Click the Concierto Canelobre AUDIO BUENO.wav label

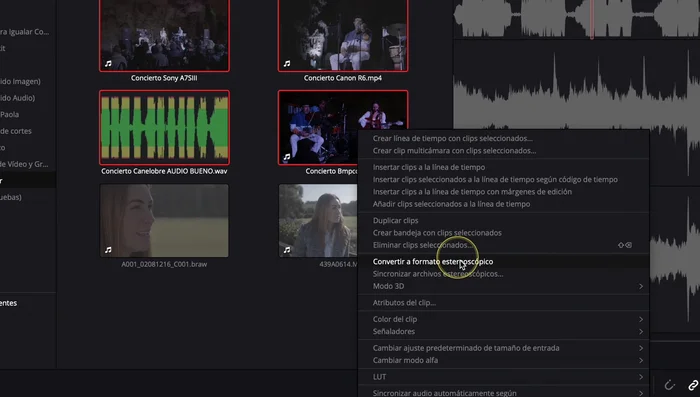pos(164,171)
